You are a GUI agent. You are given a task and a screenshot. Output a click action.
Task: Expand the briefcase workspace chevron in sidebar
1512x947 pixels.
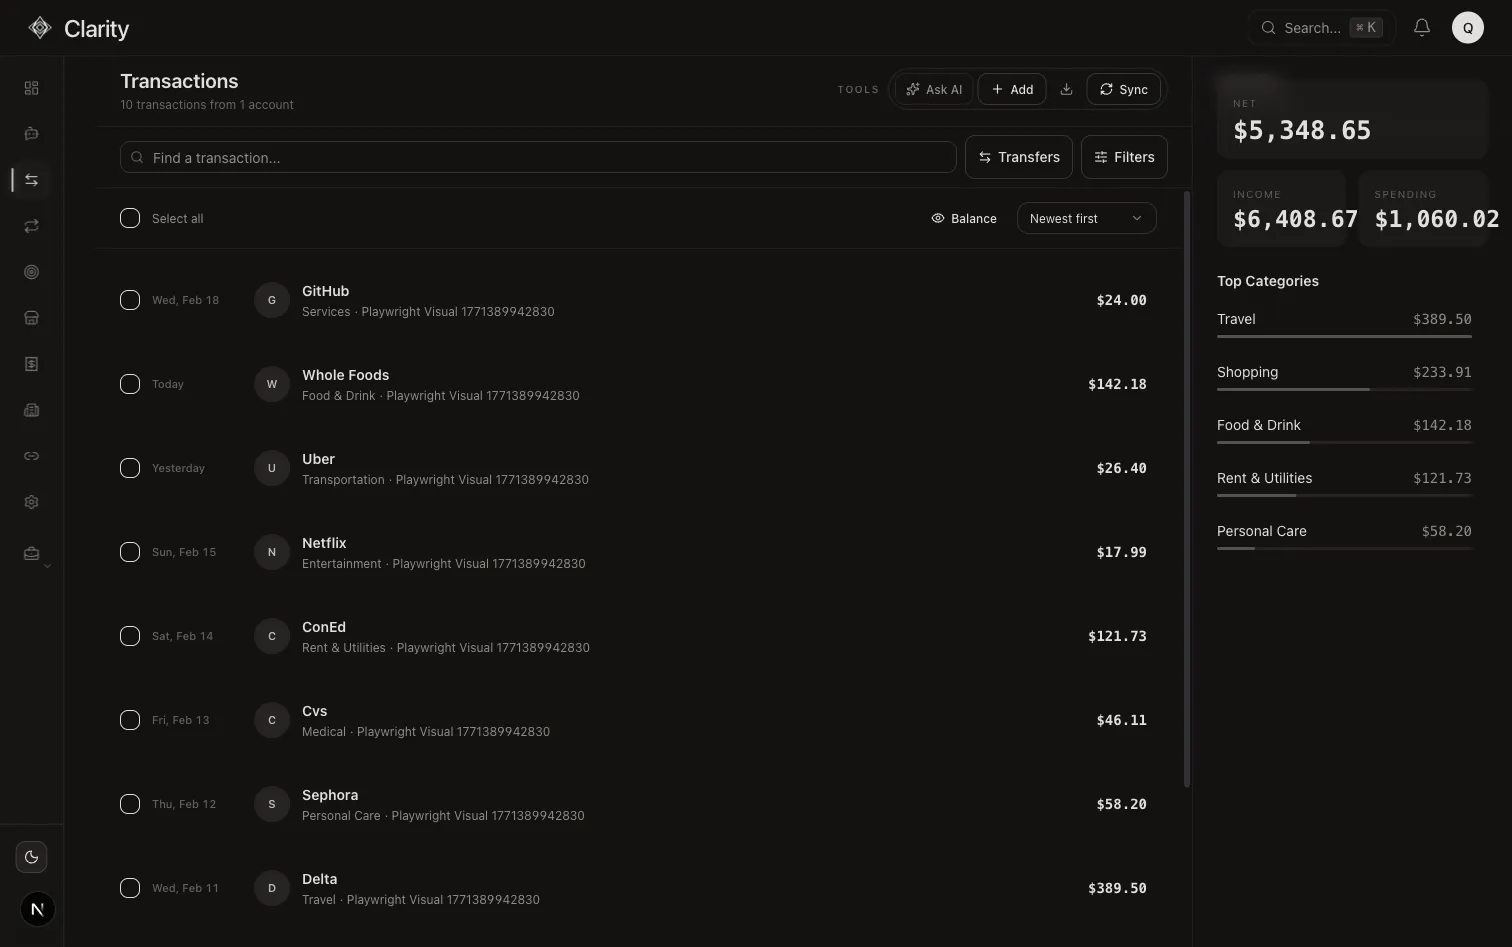click(x=46, y=566)
